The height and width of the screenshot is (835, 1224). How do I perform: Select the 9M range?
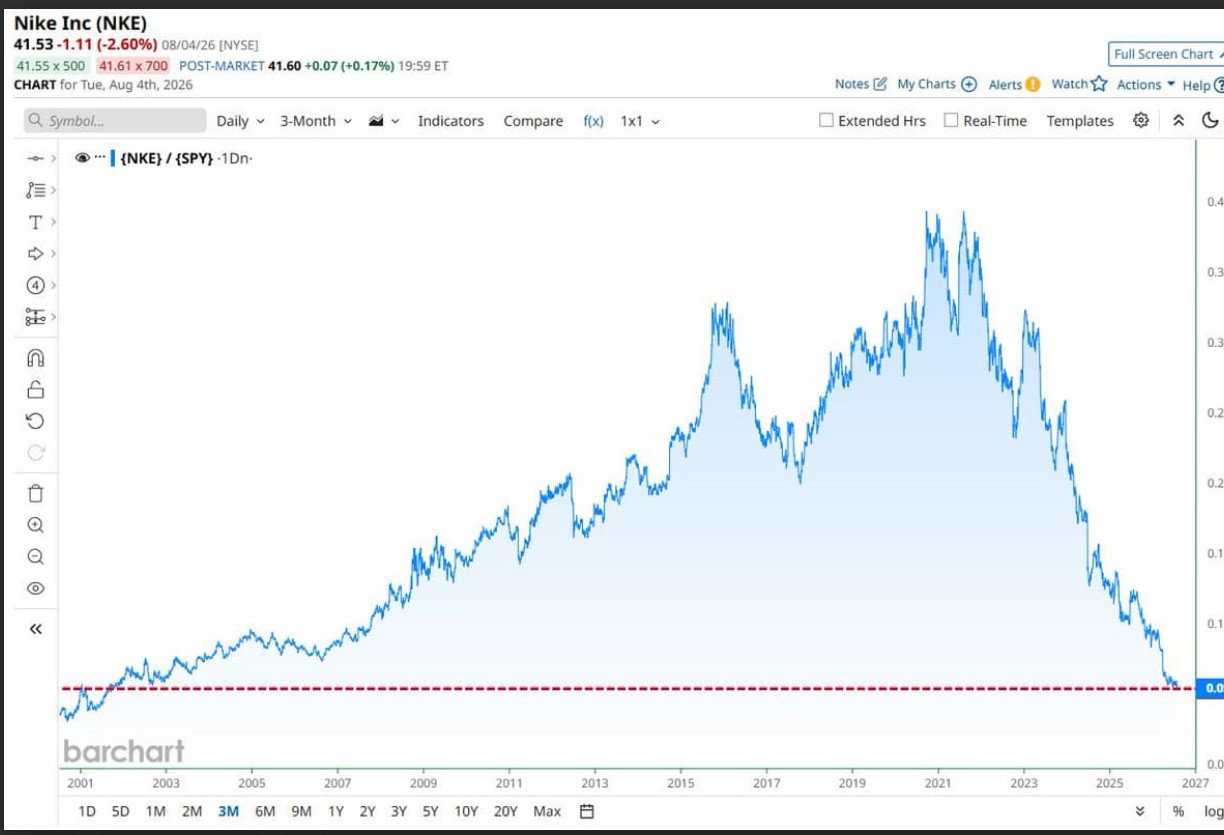(301, 811)
